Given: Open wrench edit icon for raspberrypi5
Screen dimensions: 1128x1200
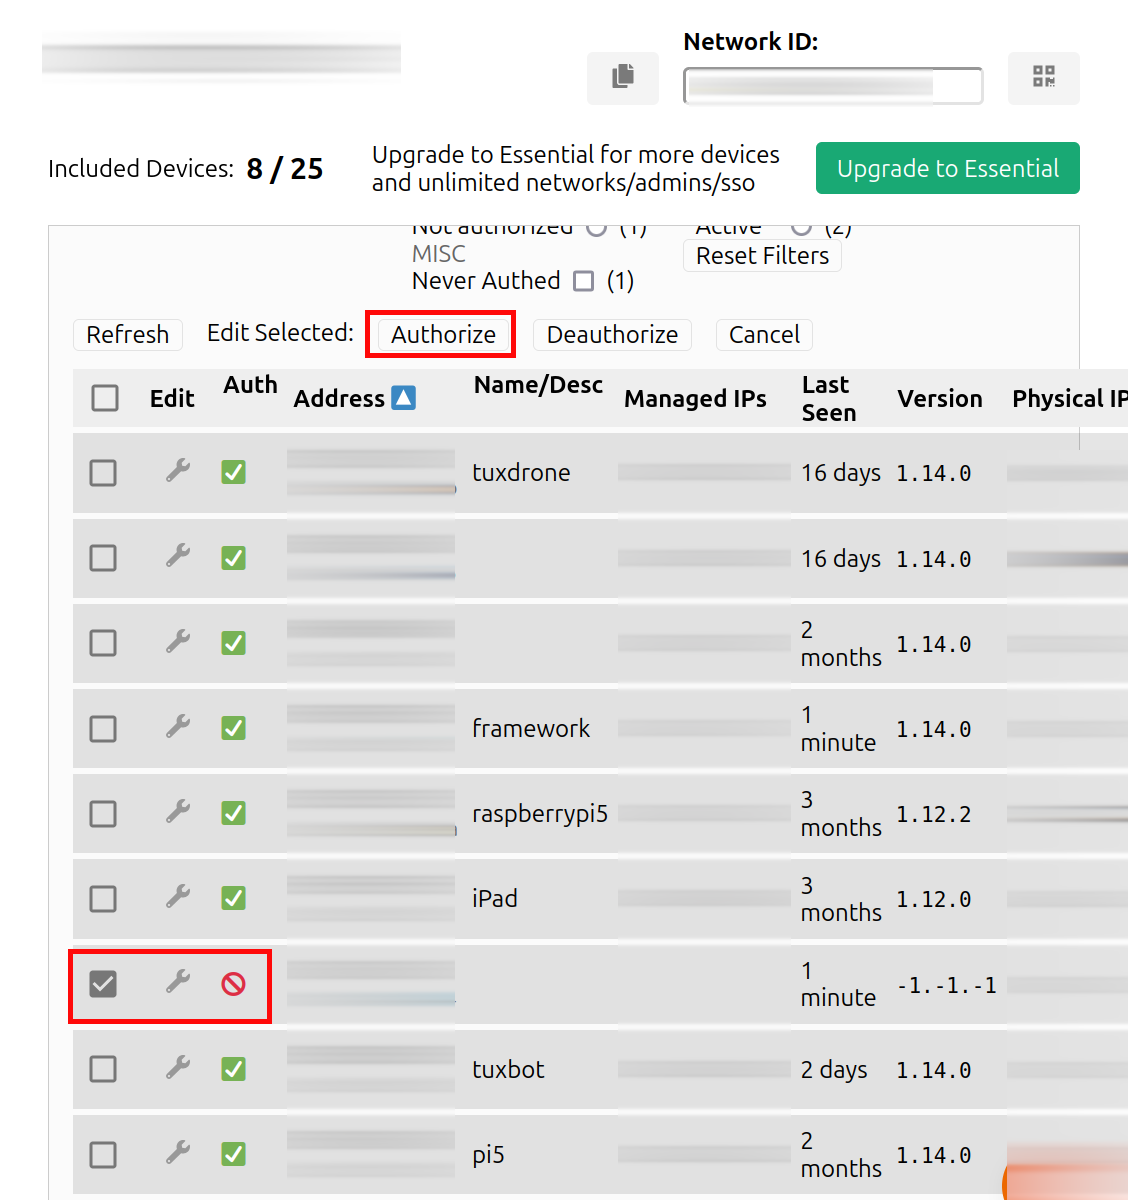Looking at the screenshot, I should tap(178, 812).
